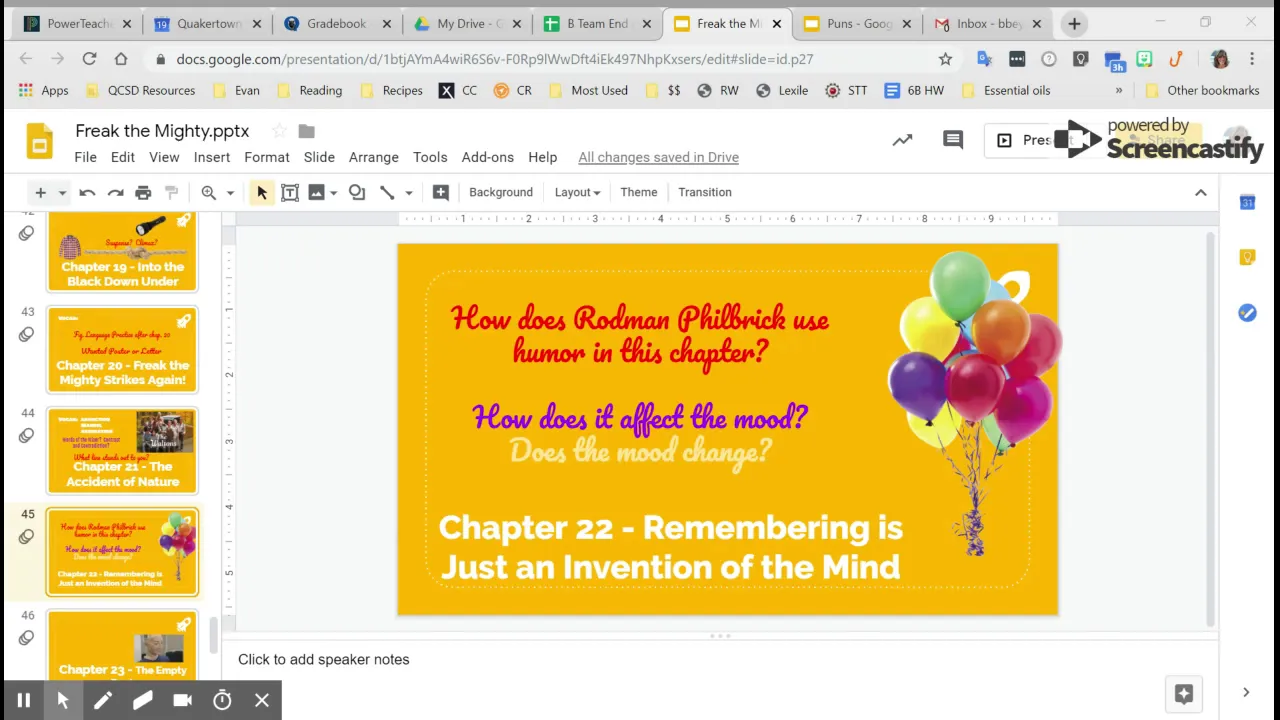Click Screencastify timer icon

click(222, 701)
